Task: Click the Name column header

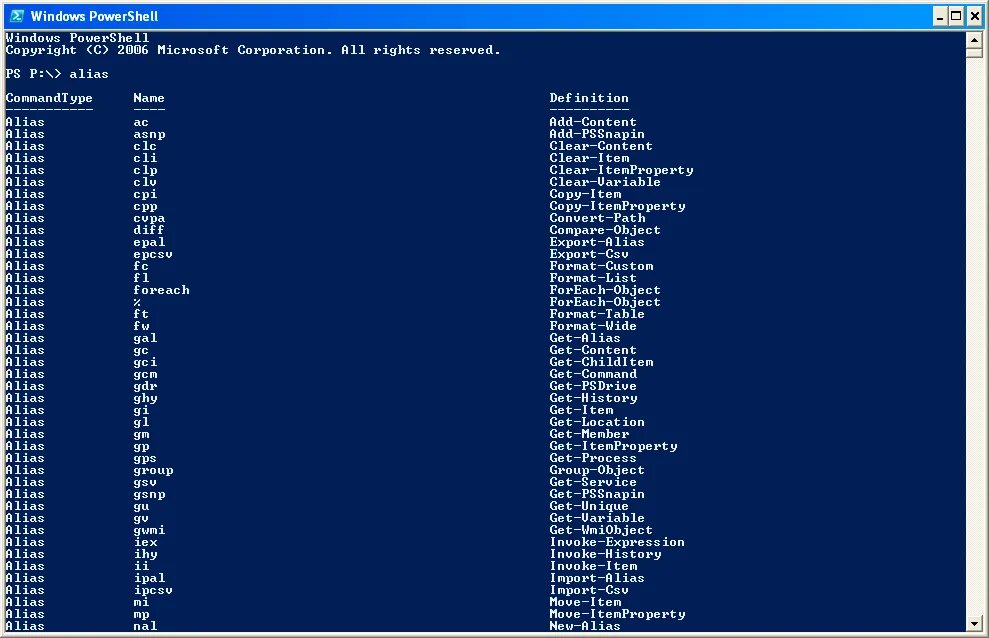Action: [149, 98]
